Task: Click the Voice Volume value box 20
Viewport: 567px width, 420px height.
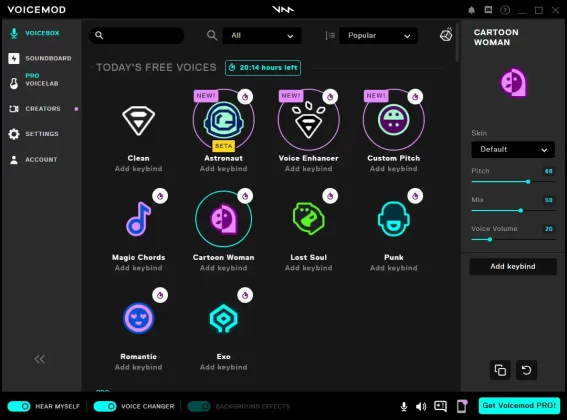Action: click(x=549, y=229)
